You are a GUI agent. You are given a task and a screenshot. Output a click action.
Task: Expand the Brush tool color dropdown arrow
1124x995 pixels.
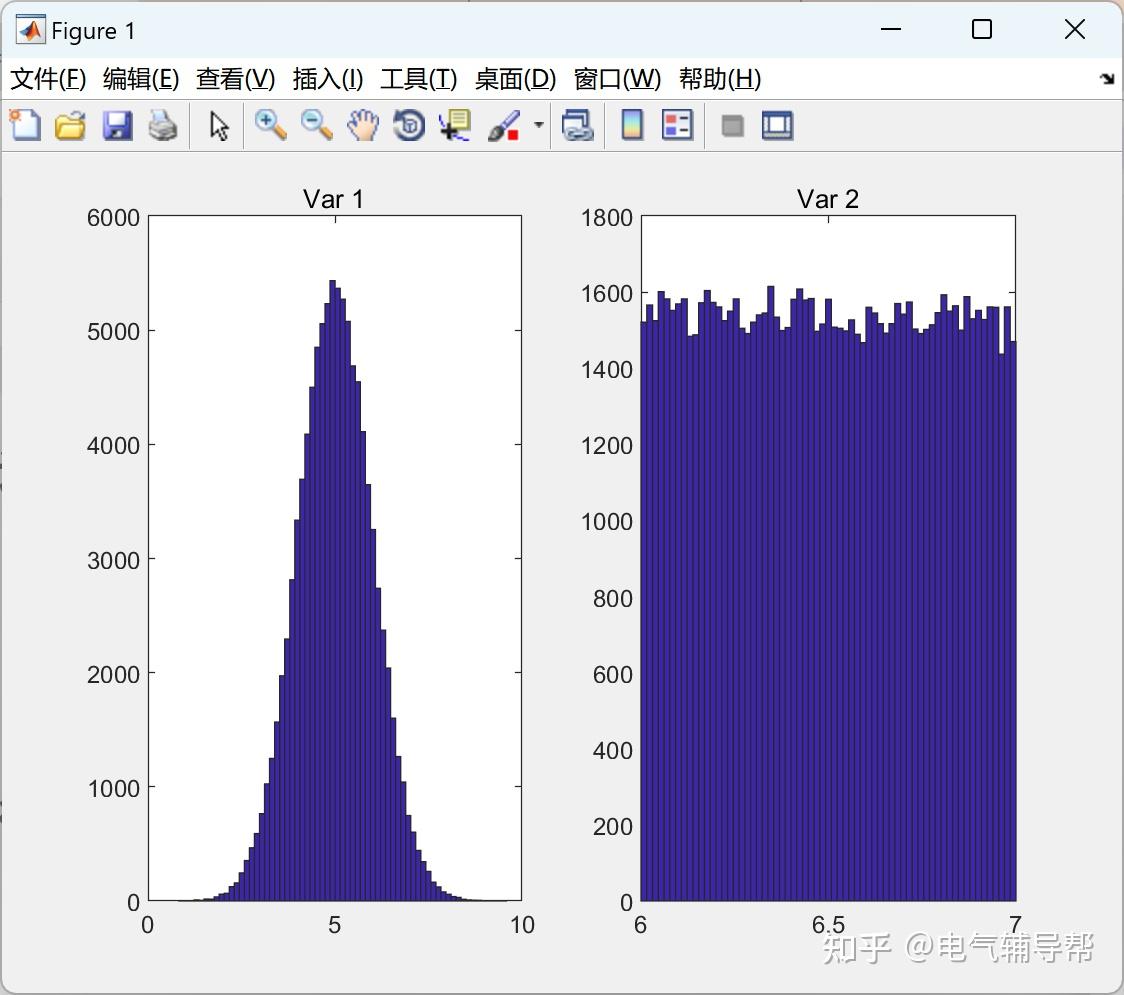[538, 125]
